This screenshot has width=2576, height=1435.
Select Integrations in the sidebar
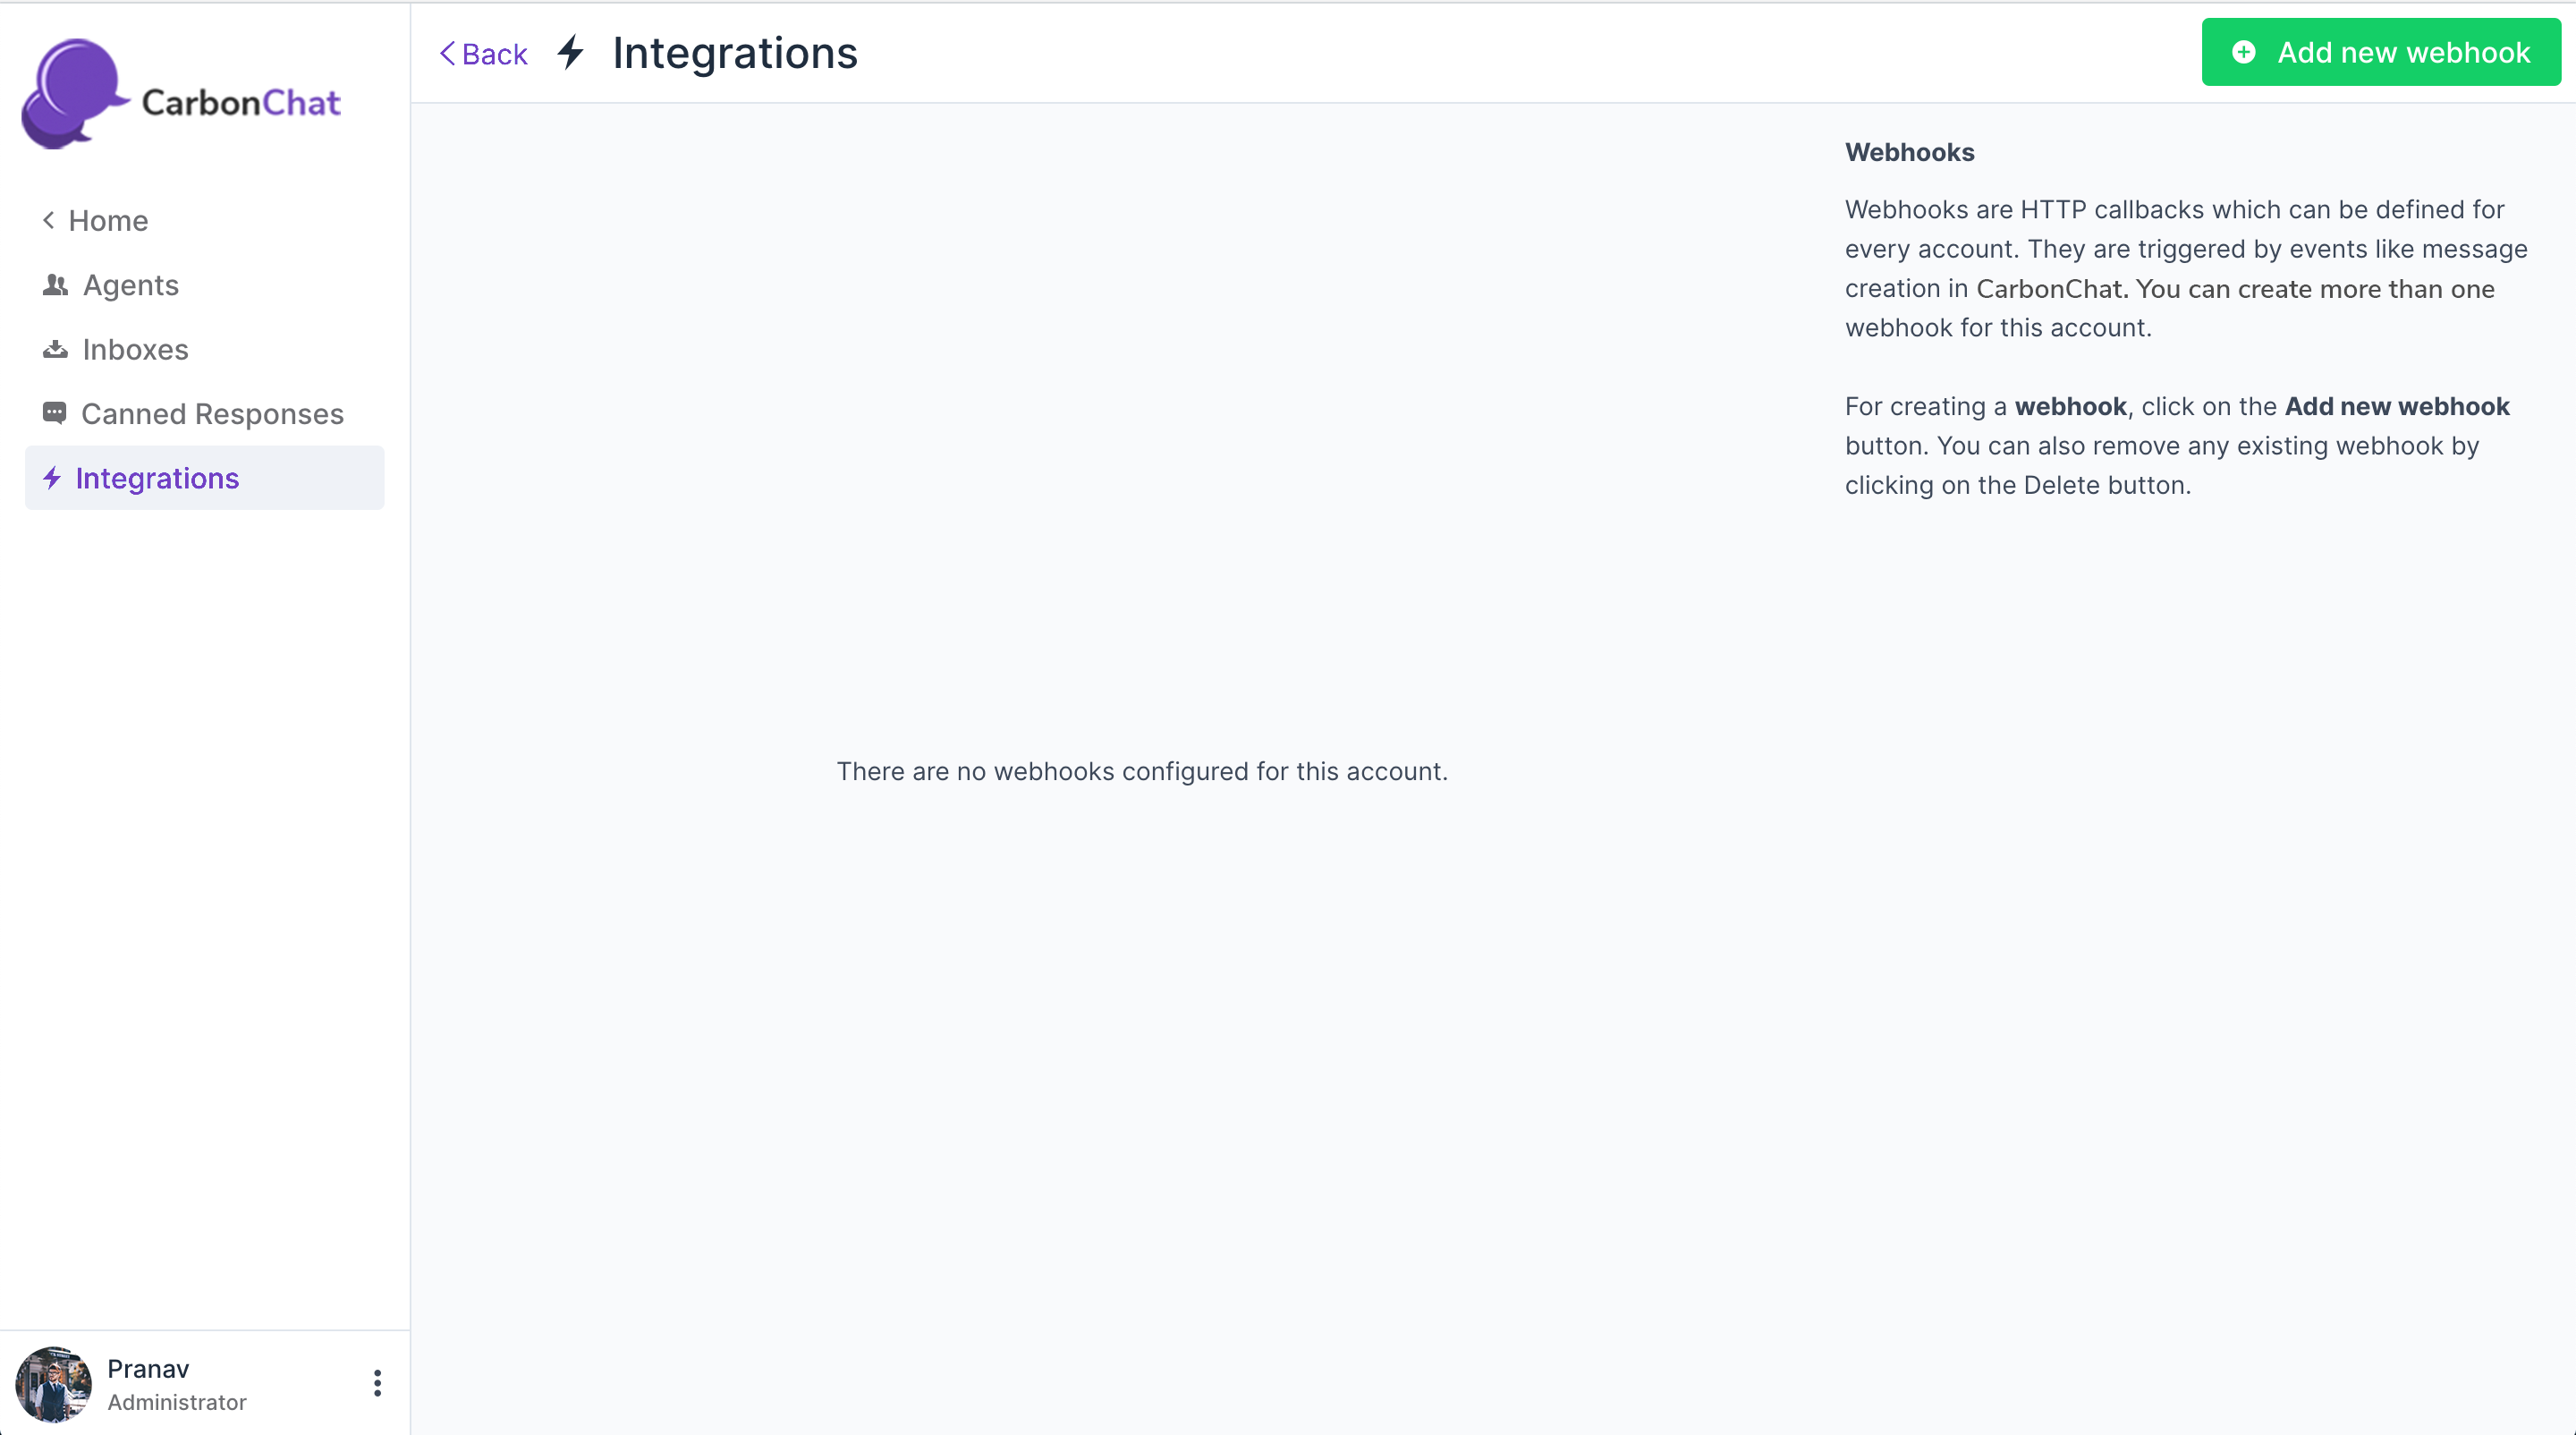point(157,478)
